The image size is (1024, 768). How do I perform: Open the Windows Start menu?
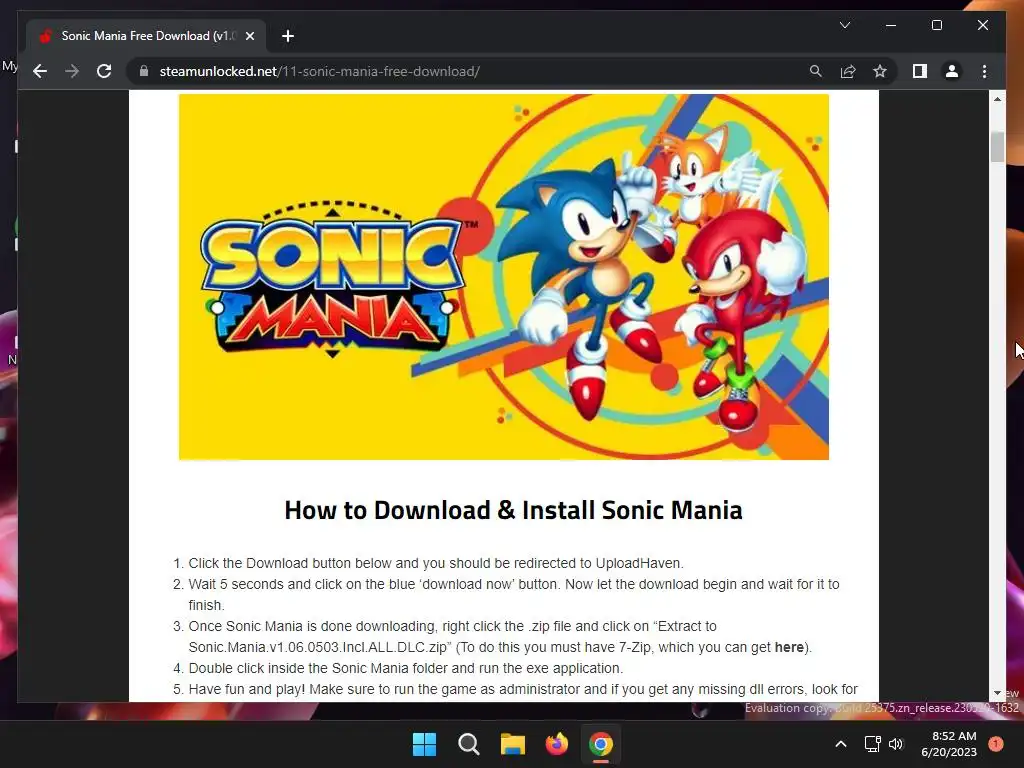coord(424,744)
